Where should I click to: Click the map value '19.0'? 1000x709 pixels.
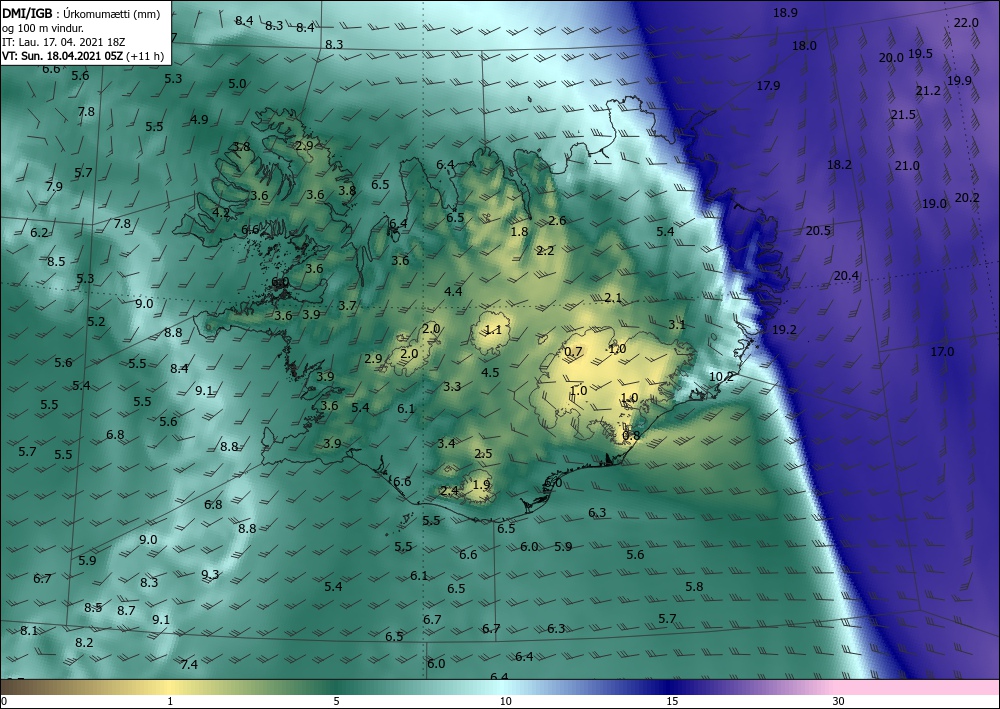[934, 204]
